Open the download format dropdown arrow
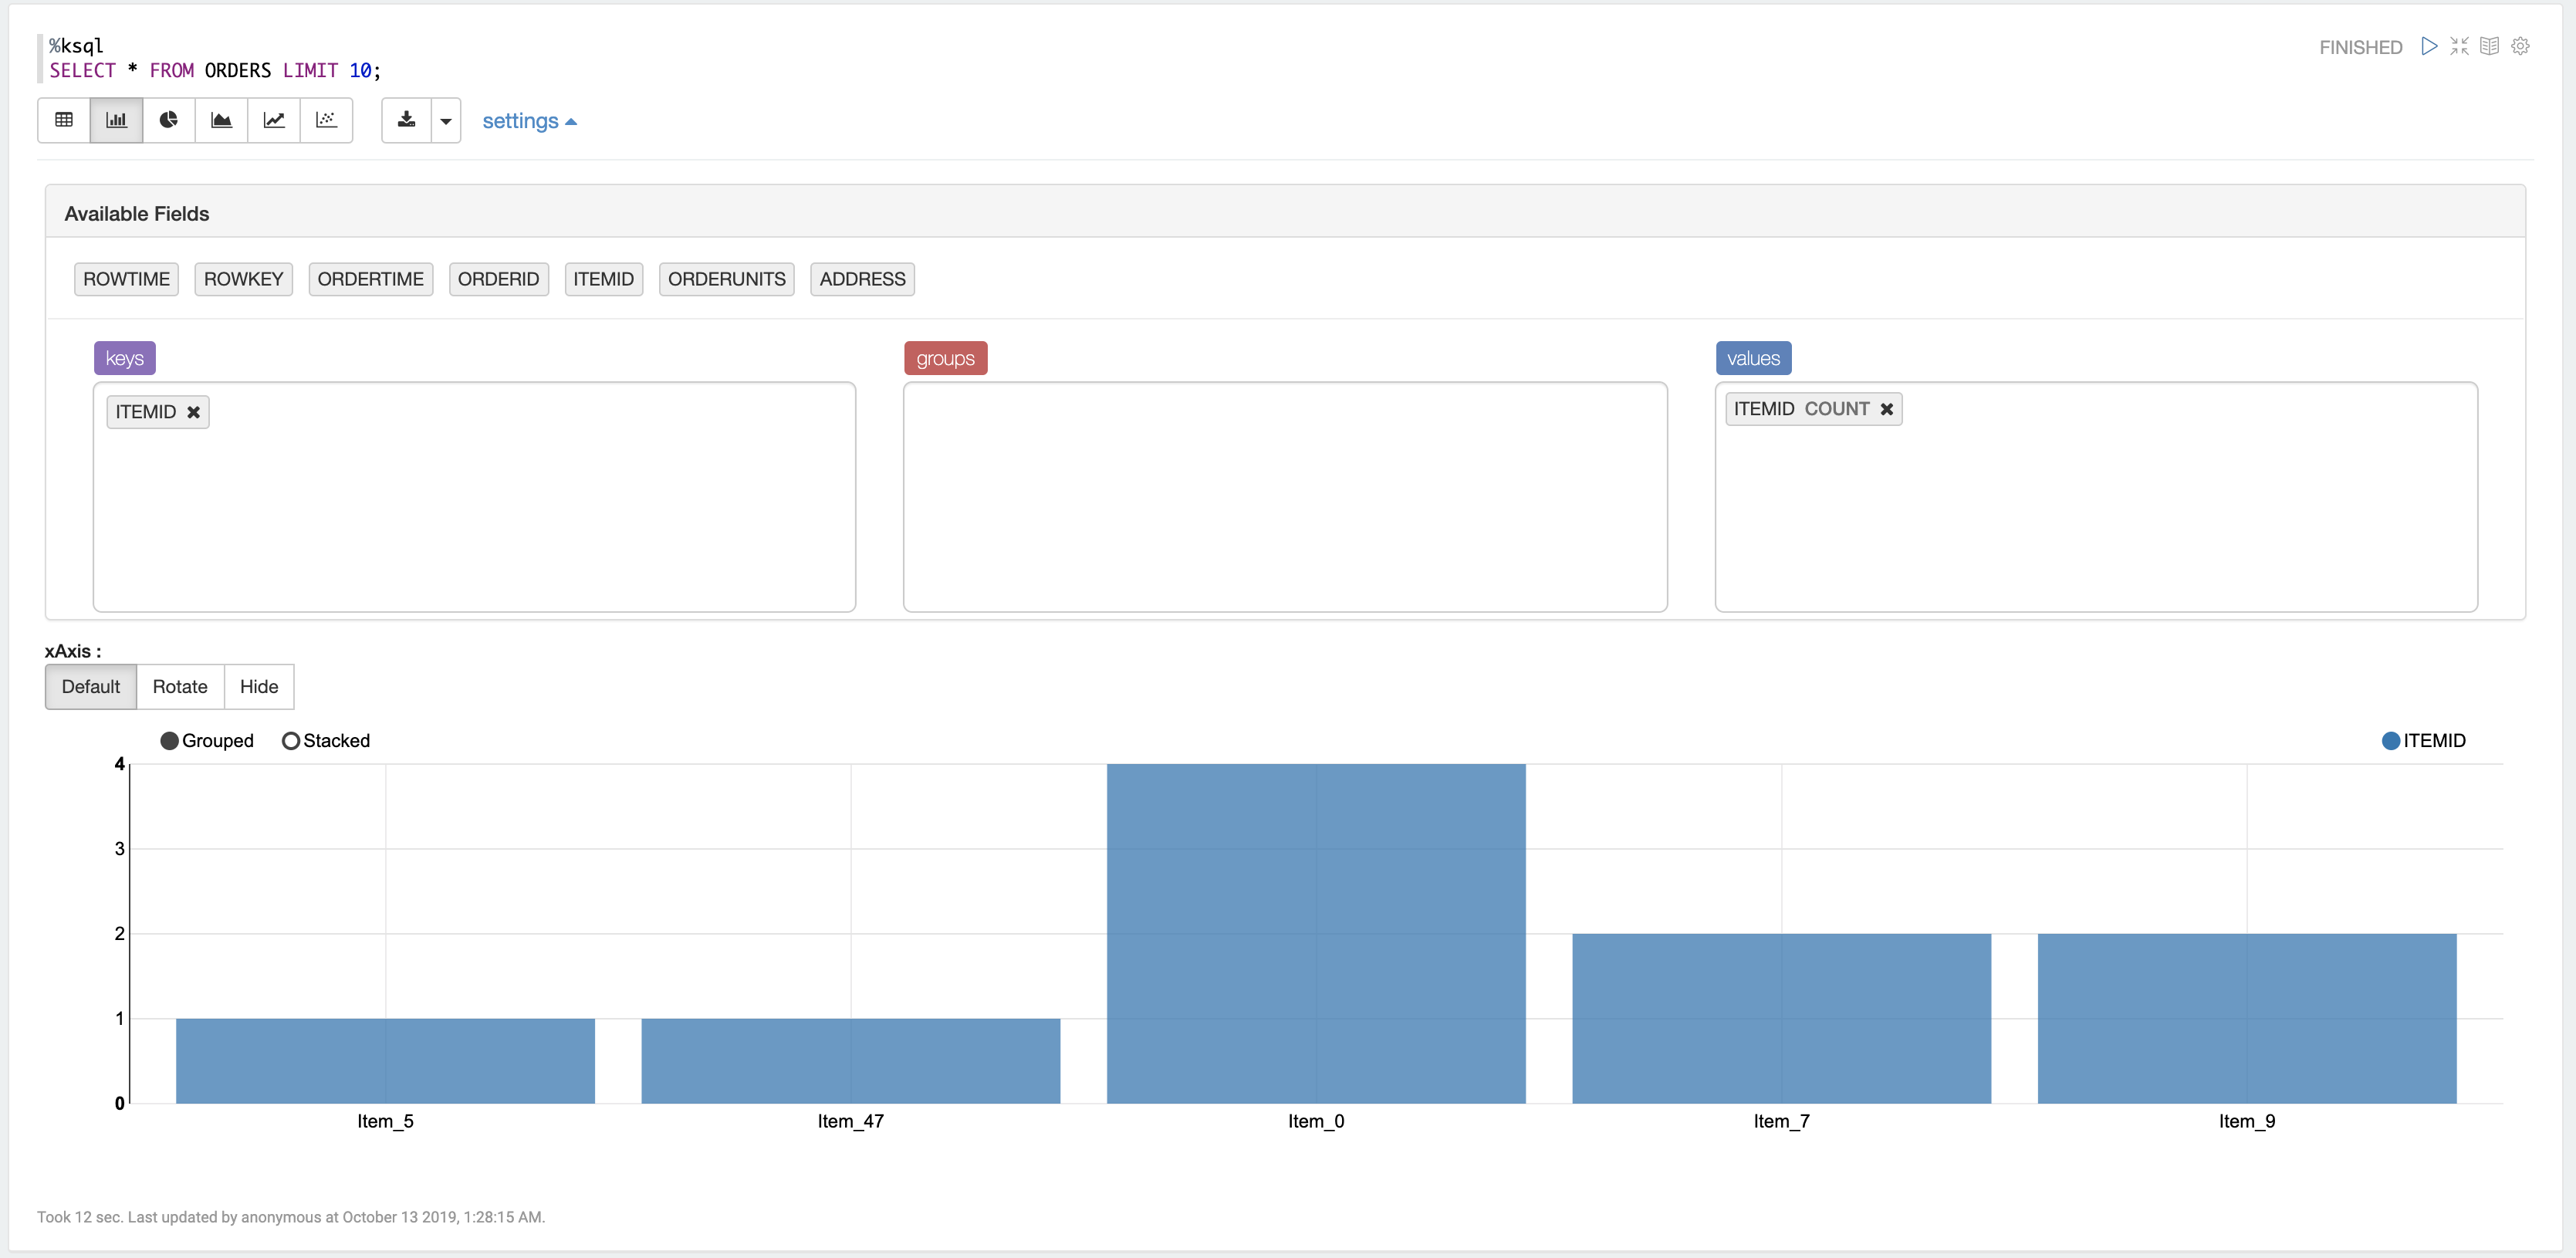The height and width of the screenshot is (1258, 2576). 446,121
